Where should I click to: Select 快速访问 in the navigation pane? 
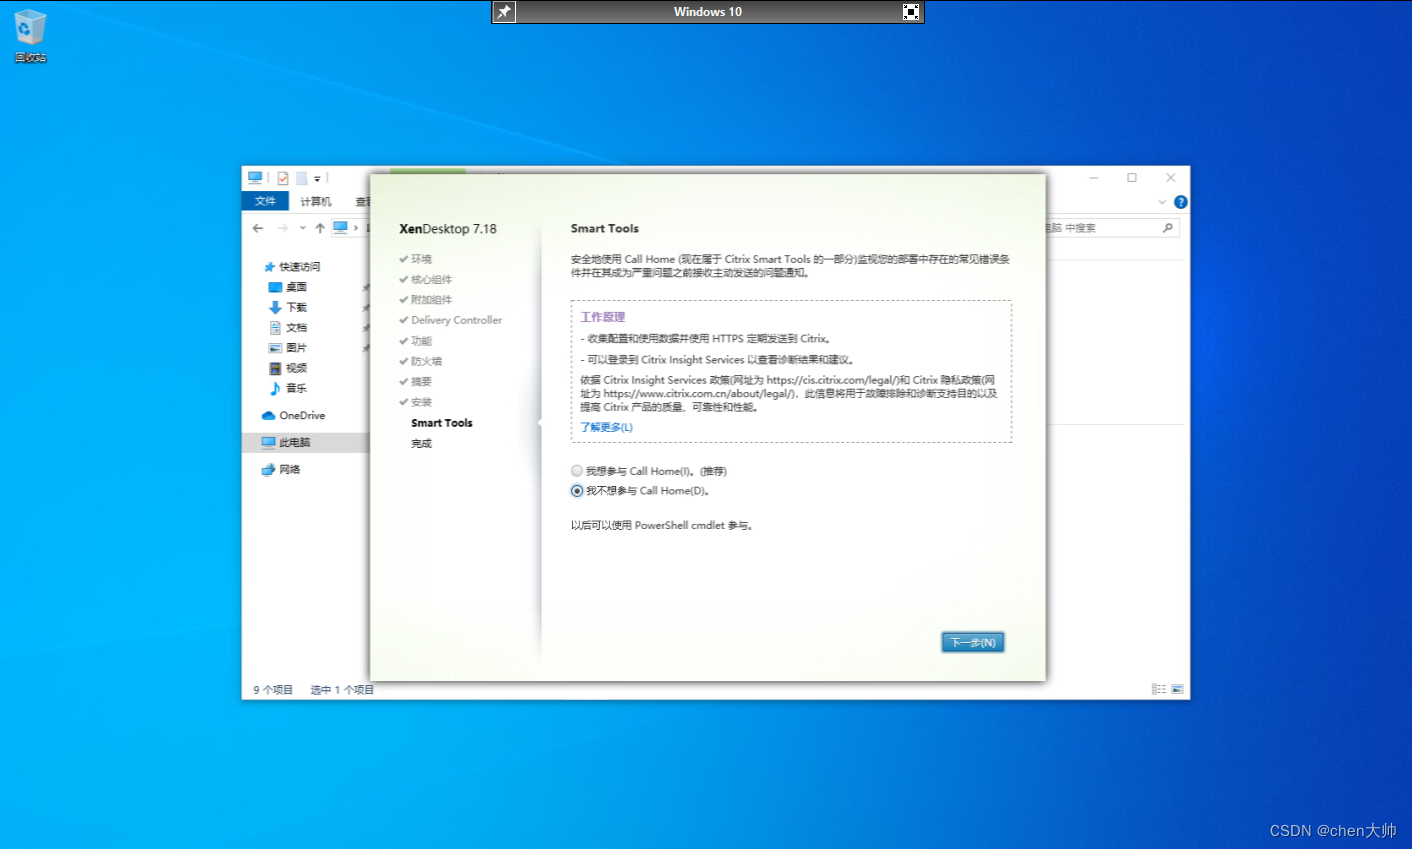coord(299,267)
